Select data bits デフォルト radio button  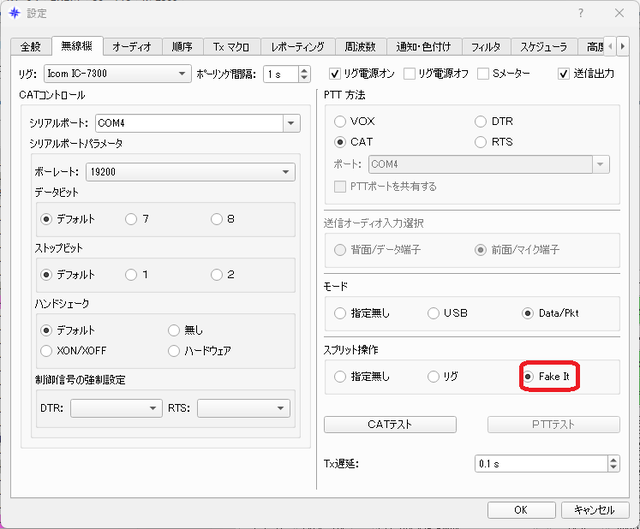[x=47, y=219]
